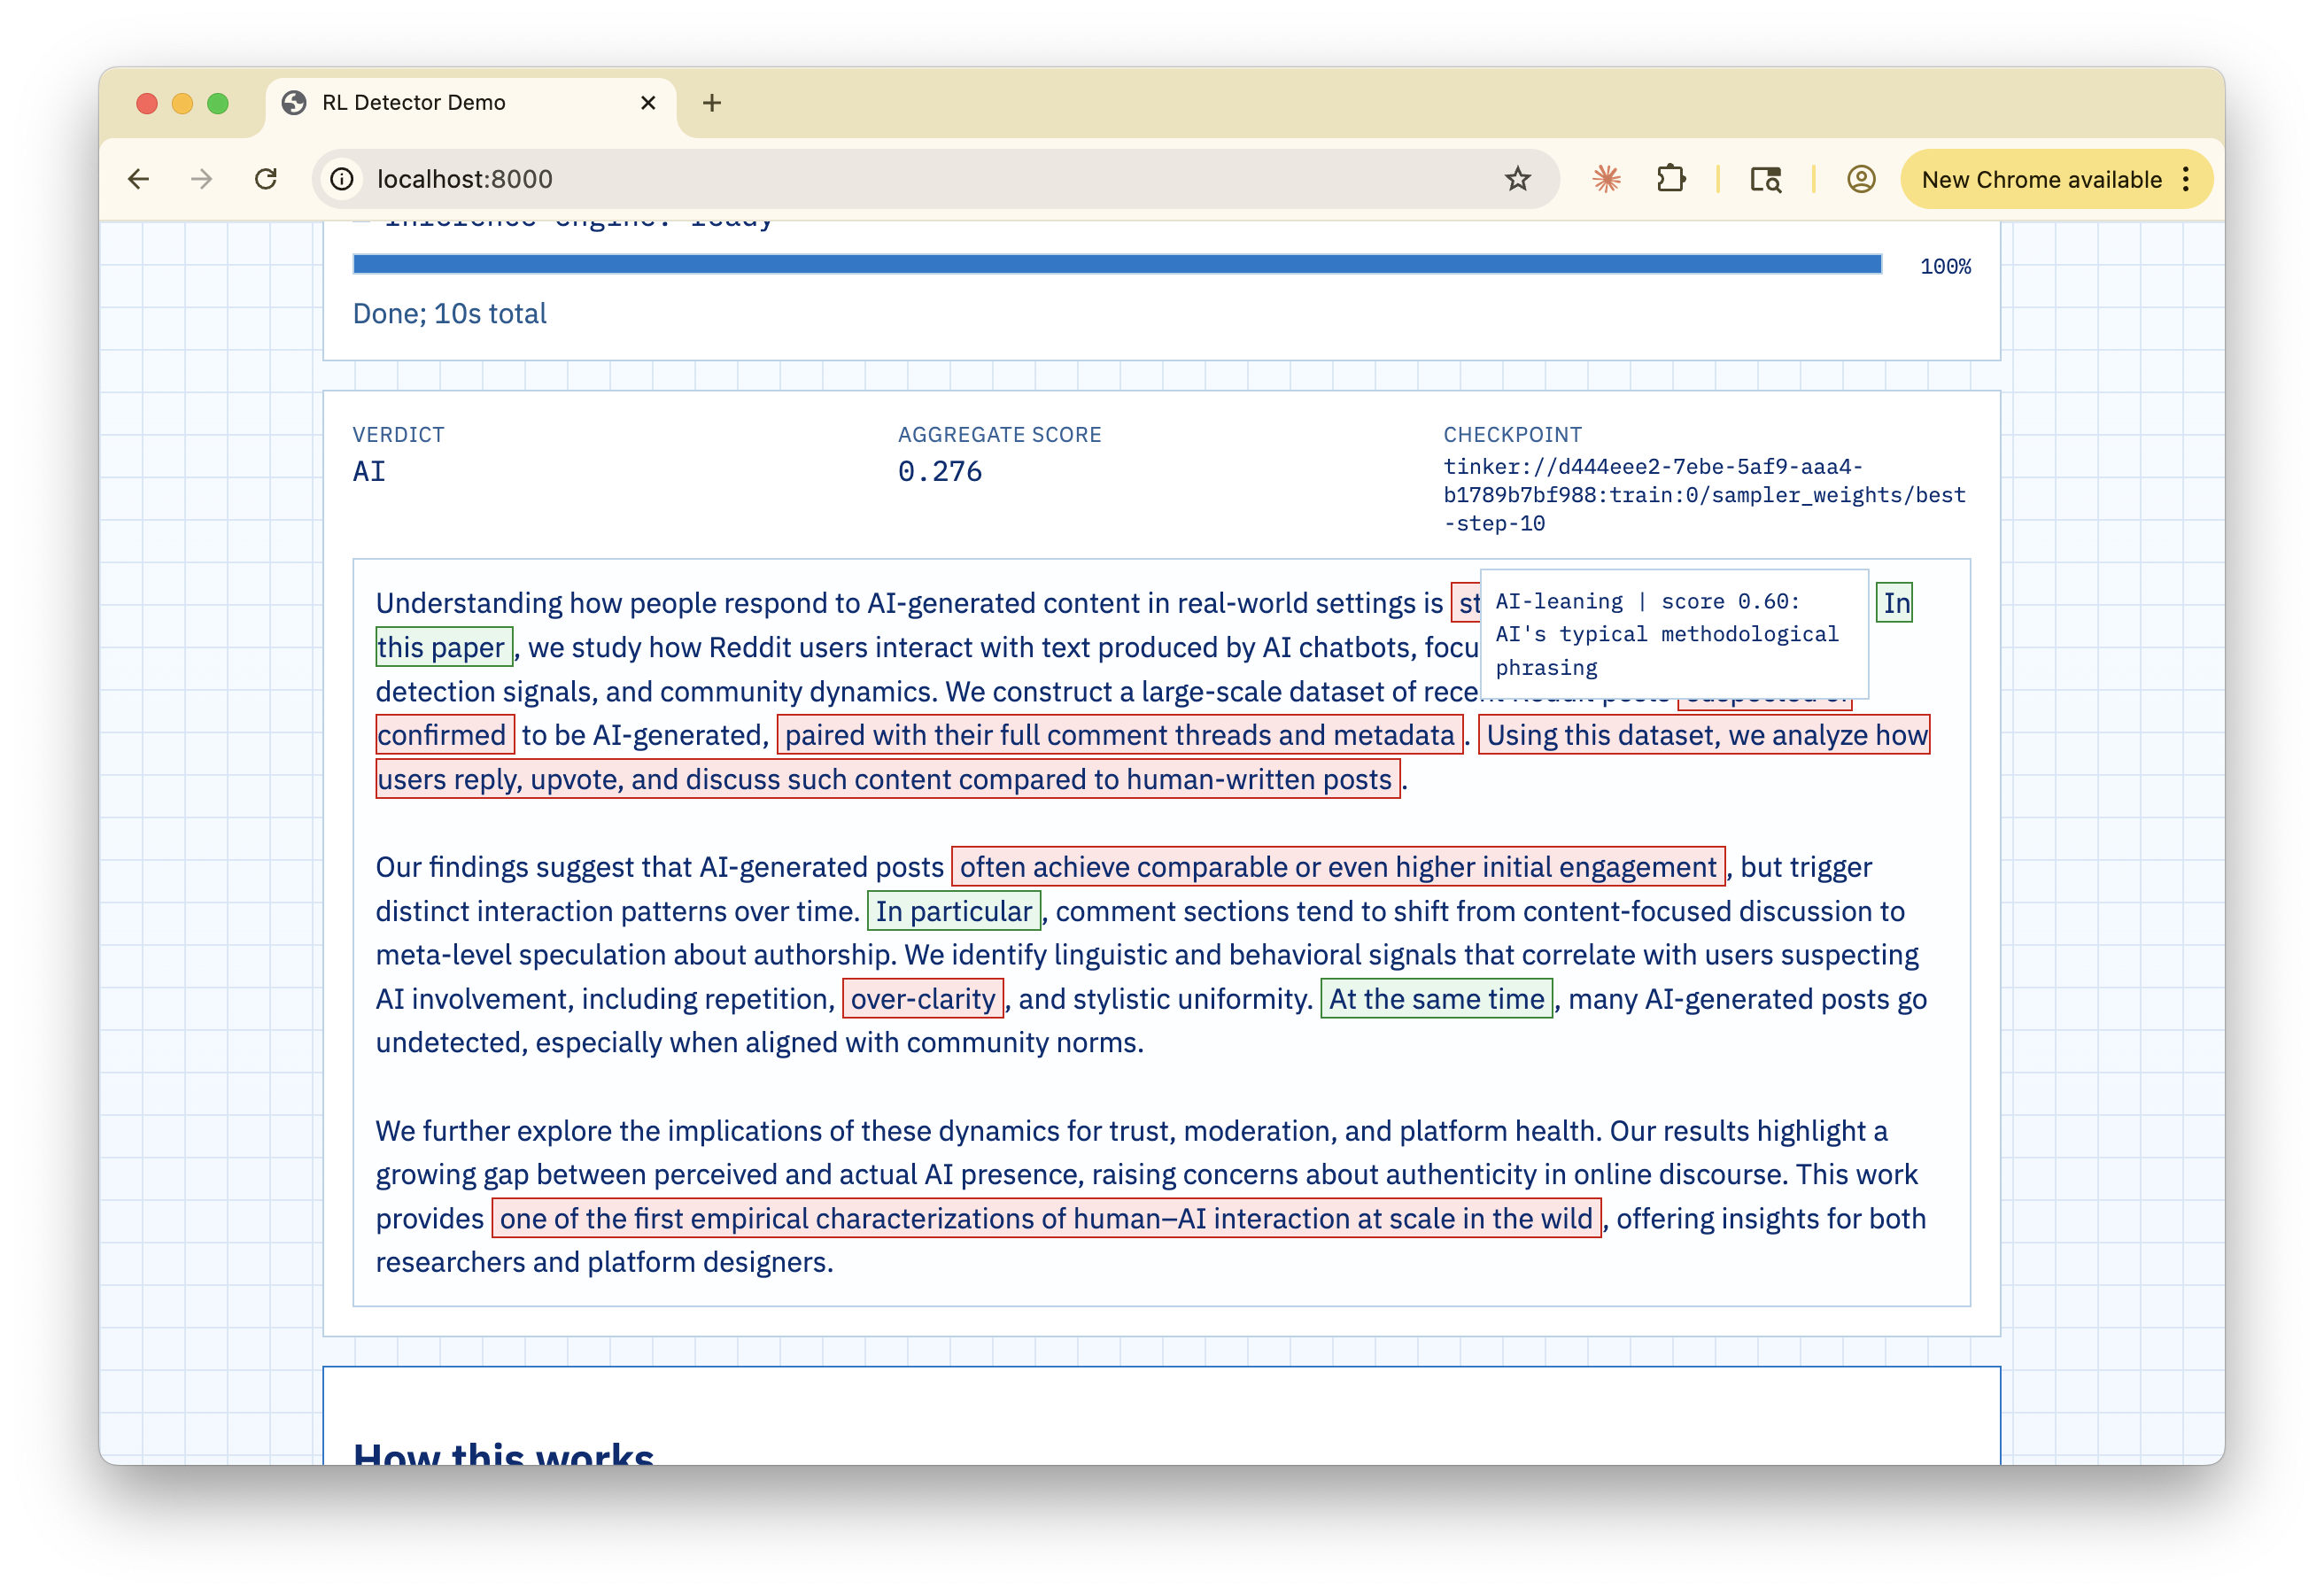This screenshot has width=2324, height=1596.
Task: Open the extensions puzzle piece menu
Action: [1671, 179]
